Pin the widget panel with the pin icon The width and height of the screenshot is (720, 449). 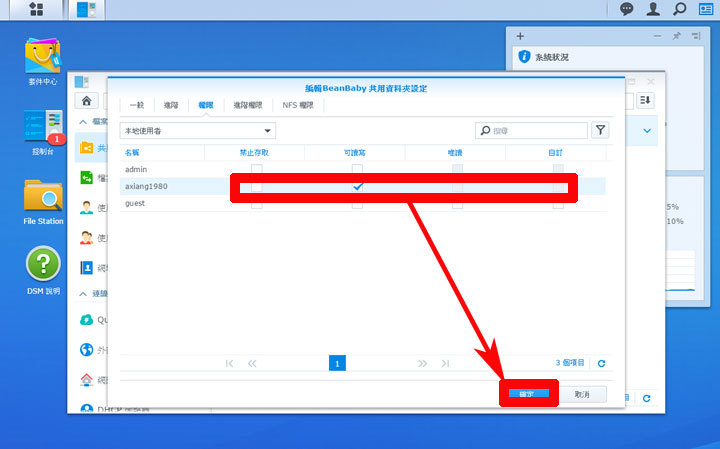click(676, 36)
